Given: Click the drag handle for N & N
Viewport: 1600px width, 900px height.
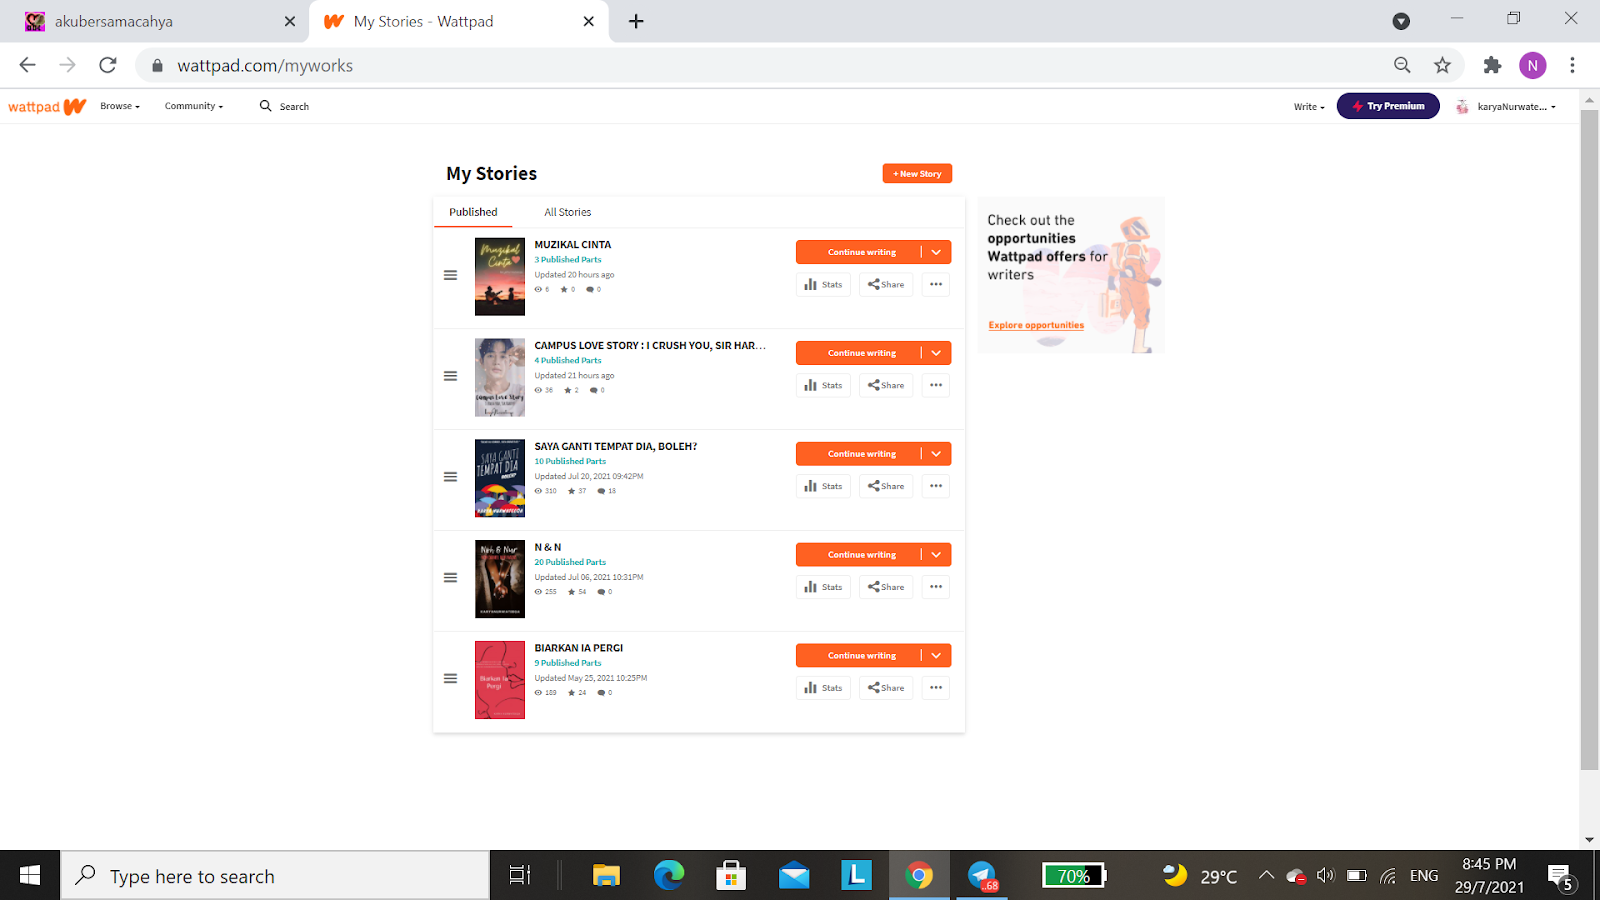Looking at the screenshot, I should pos(450,578).
